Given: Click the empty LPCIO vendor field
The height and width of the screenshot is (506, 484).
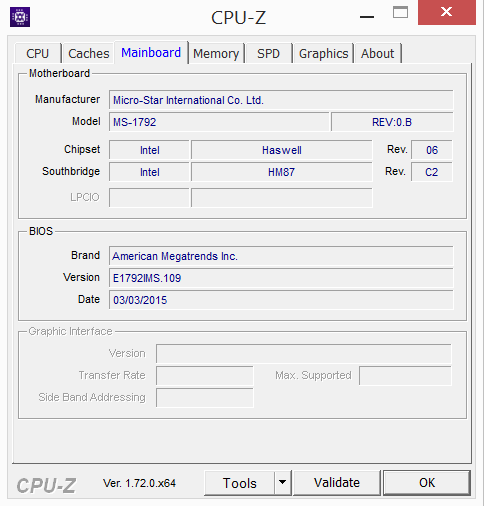Looking at the screenshot, I should pos(149,197).
